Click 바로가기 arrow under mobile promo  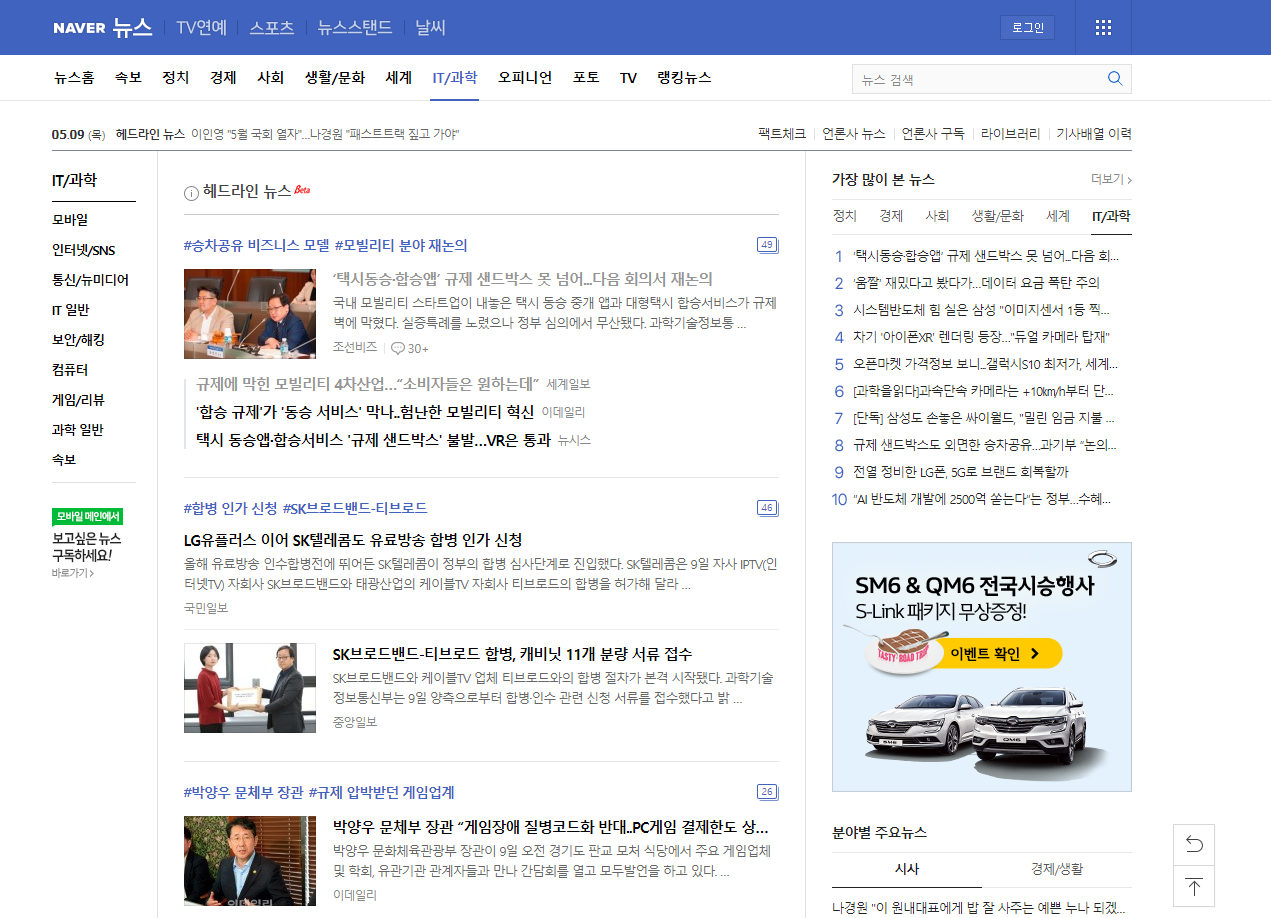73,573
